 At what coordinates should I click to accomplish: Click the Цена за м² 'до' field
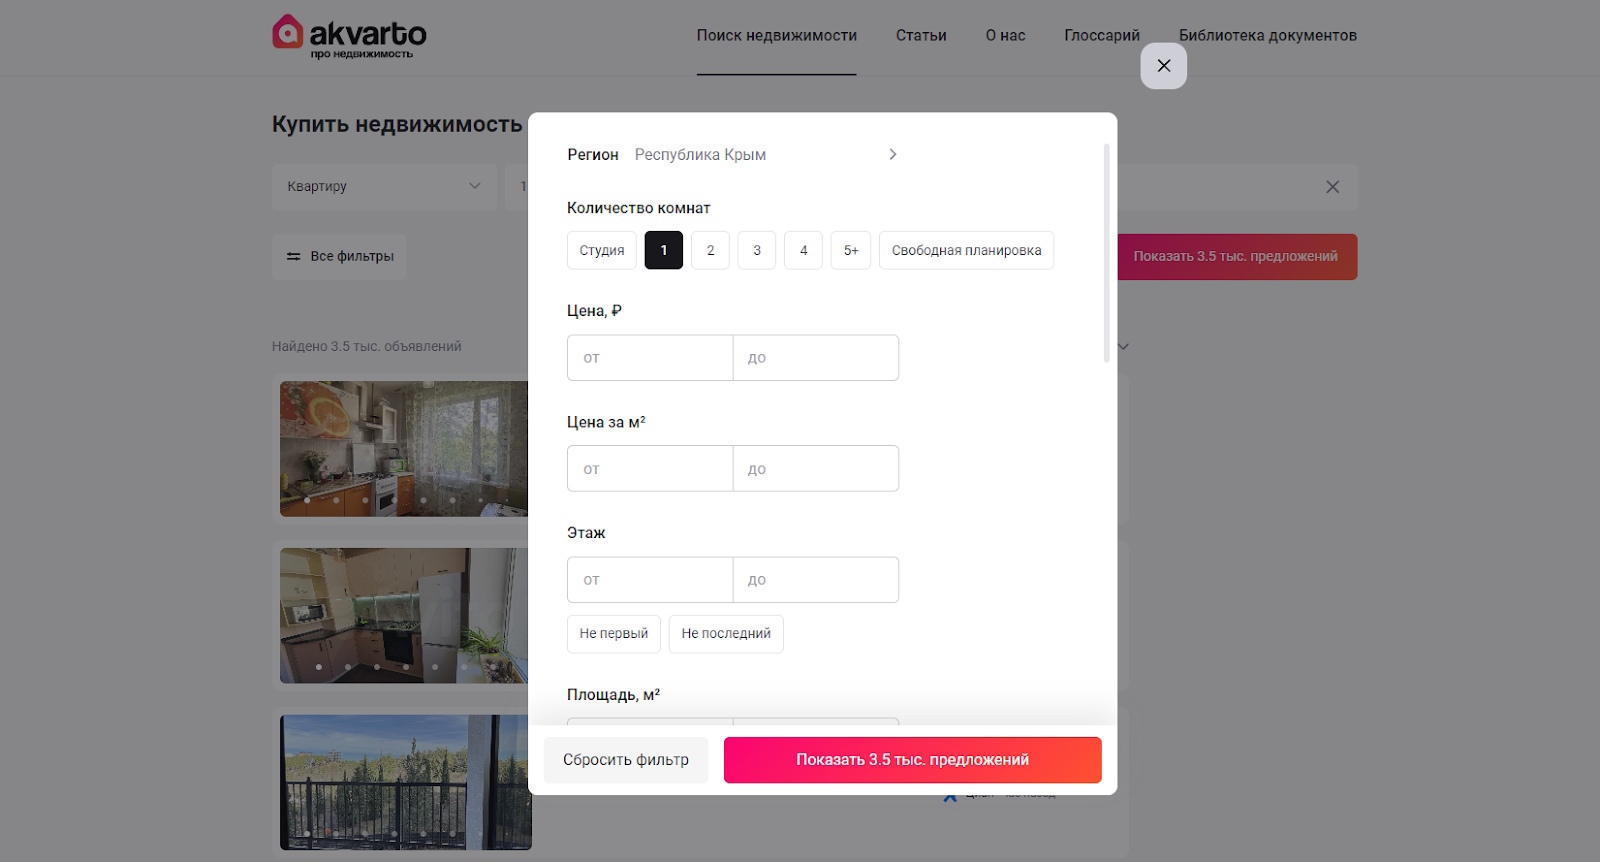[816, 469]
